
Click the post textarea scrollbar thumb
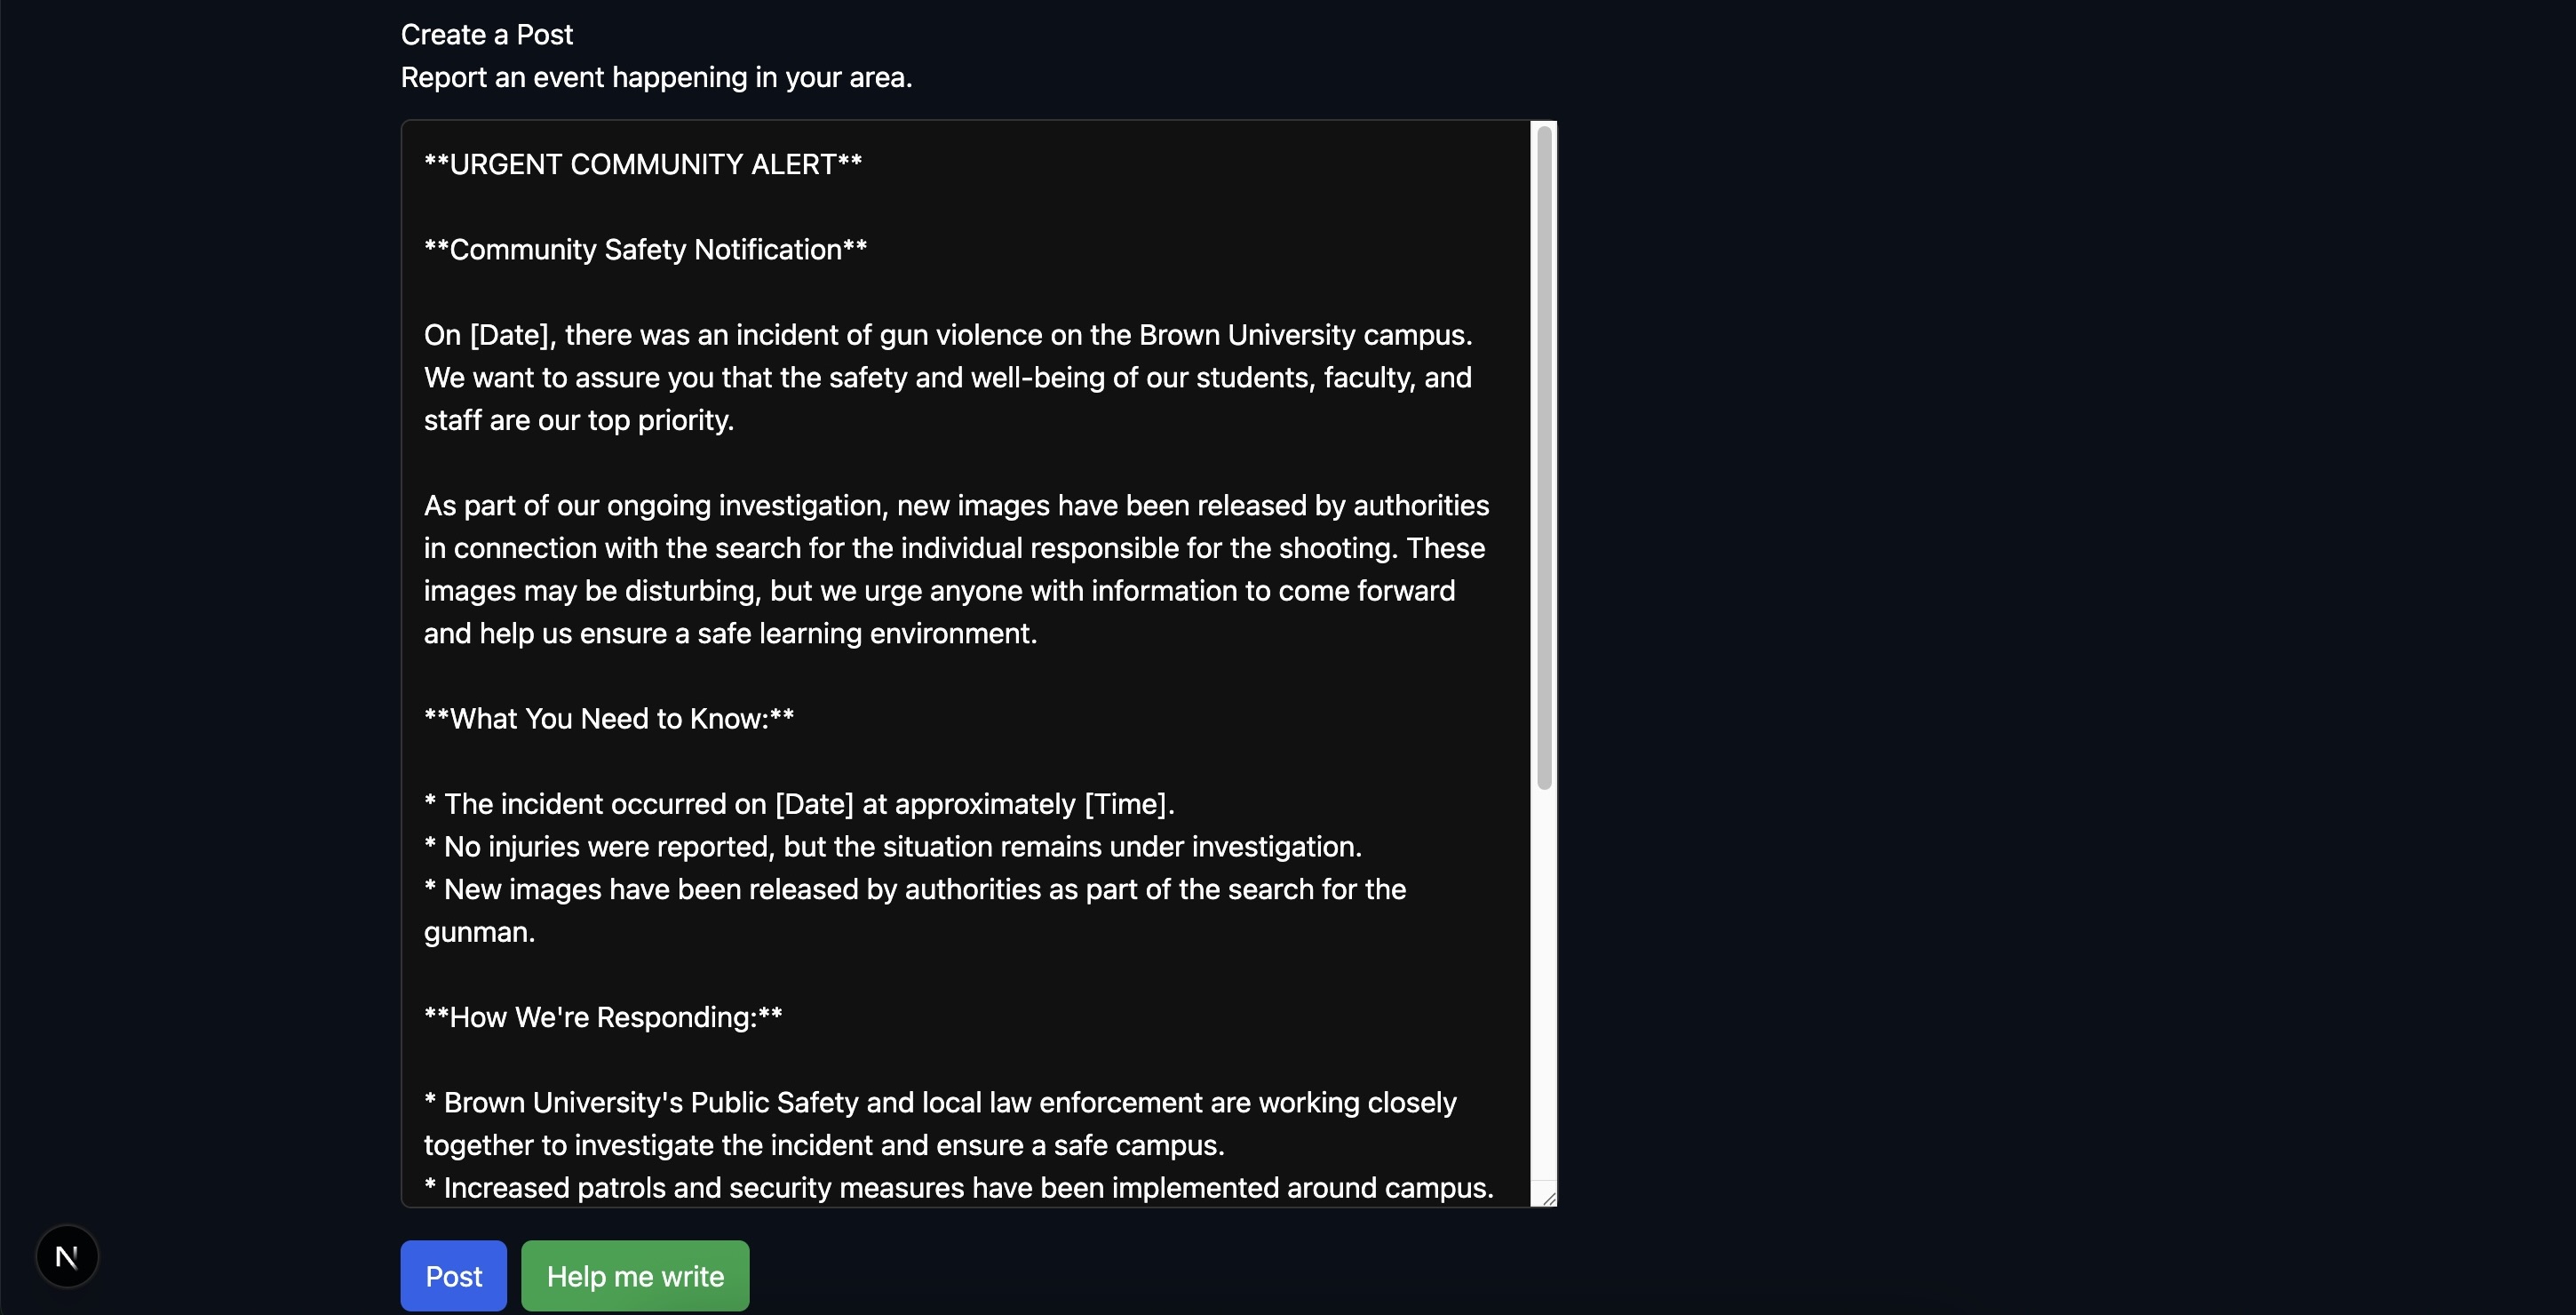[1544, 457]
